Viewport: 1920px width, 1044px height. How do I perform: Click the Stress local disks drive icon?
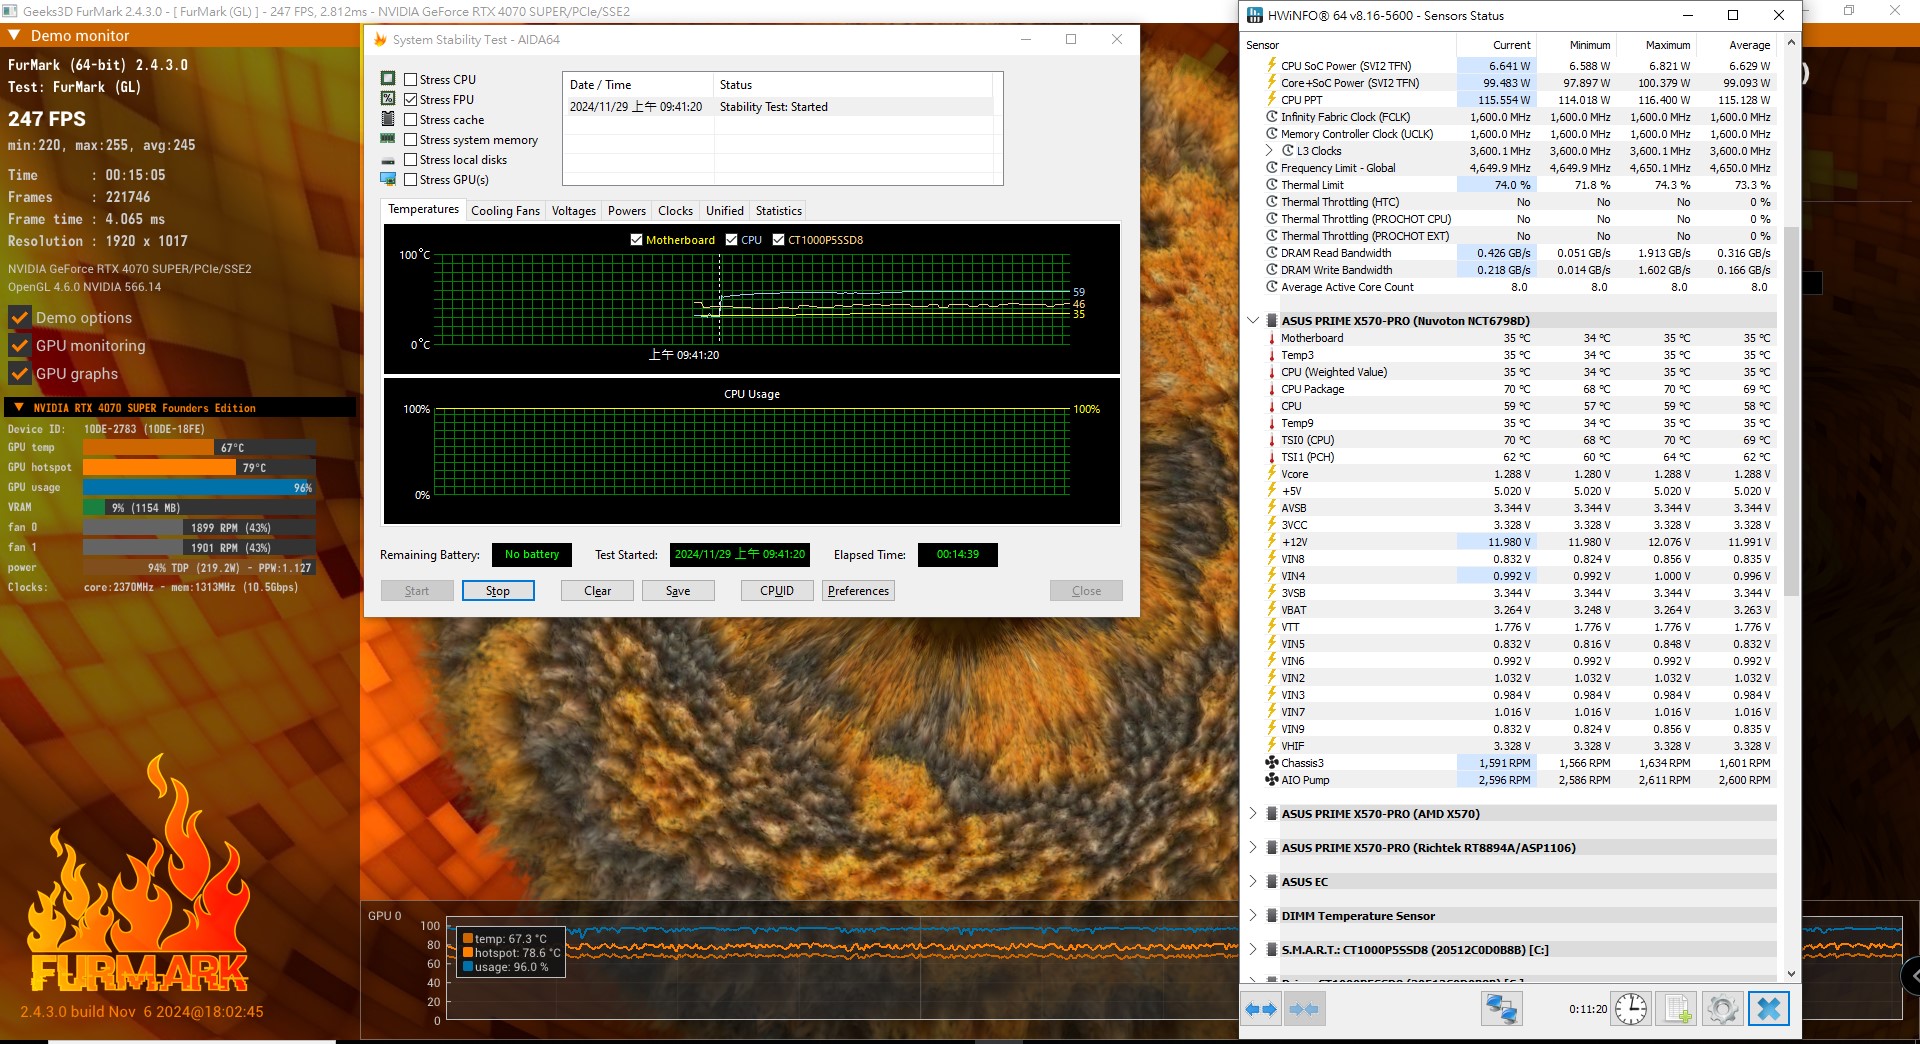pyautogui.click(x=388, y=160)
